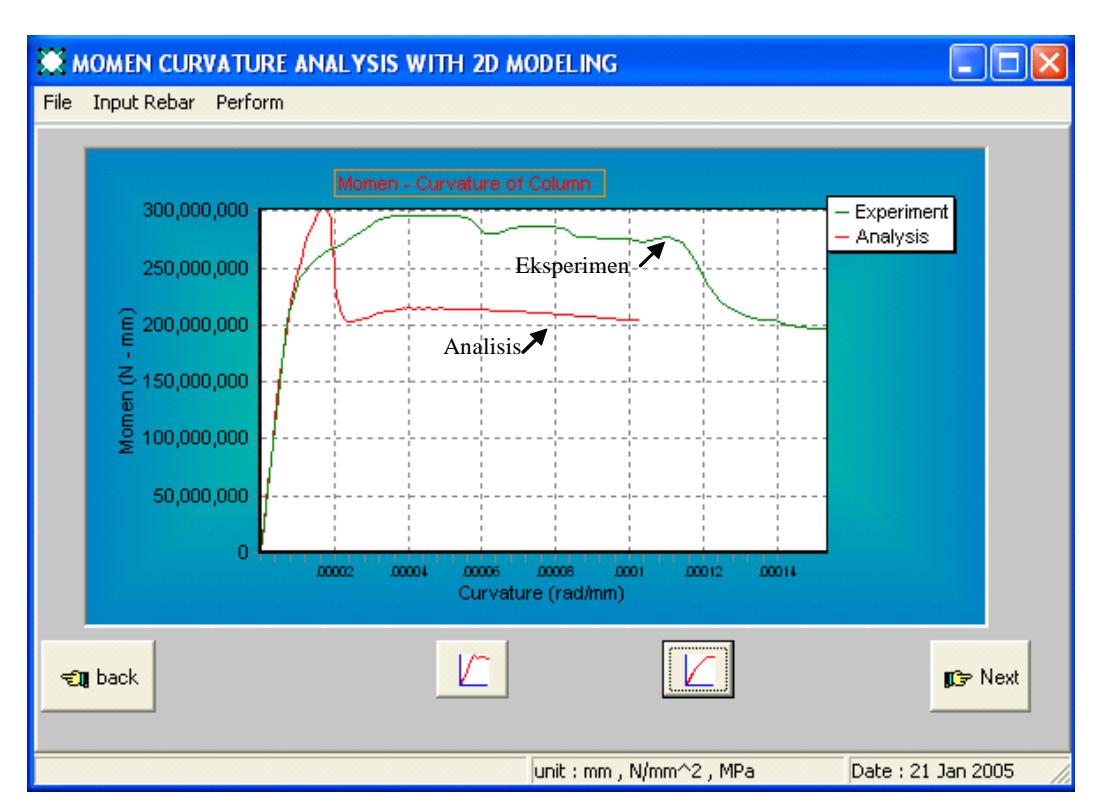Click the application icon in title bar

(x=51, y=63)
